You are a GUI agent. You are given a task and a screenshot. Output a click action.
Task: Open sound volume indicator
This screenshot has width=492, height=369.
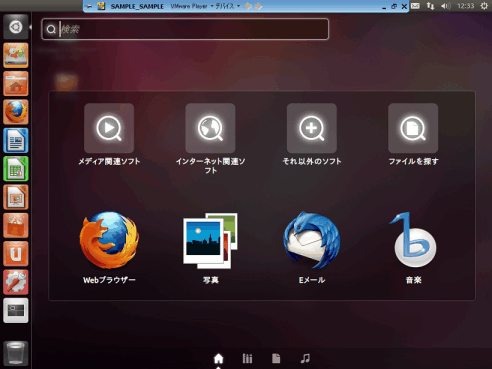(x=446, y=6)
